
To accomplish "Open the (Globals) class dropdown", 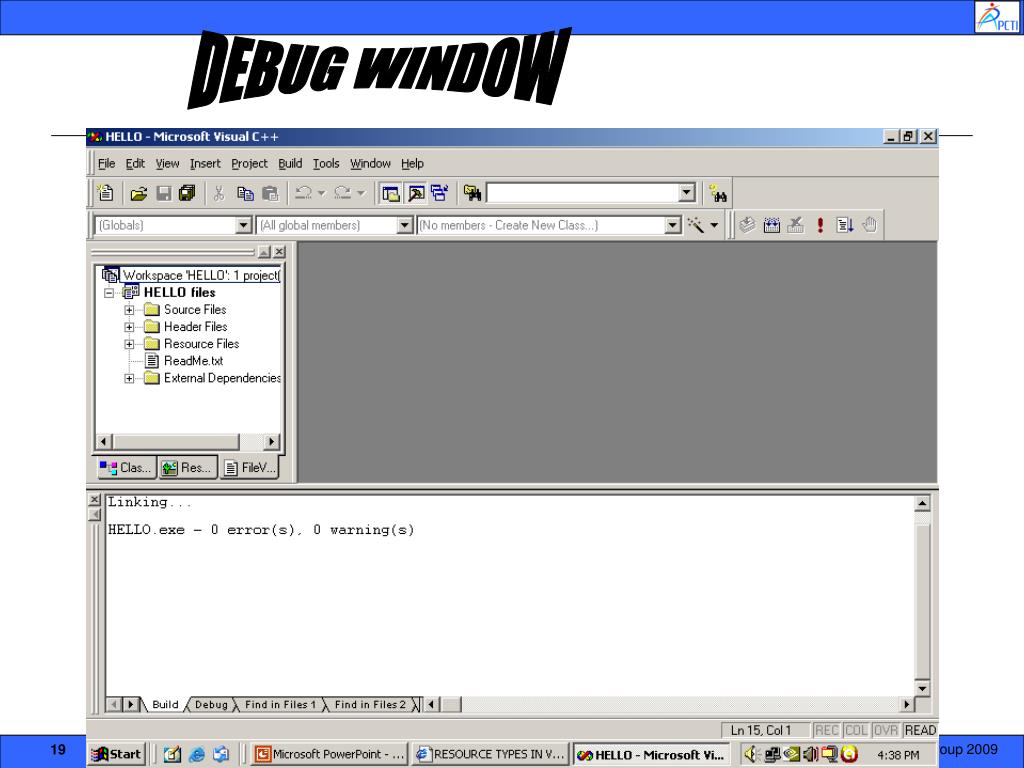I will (244, 225).
